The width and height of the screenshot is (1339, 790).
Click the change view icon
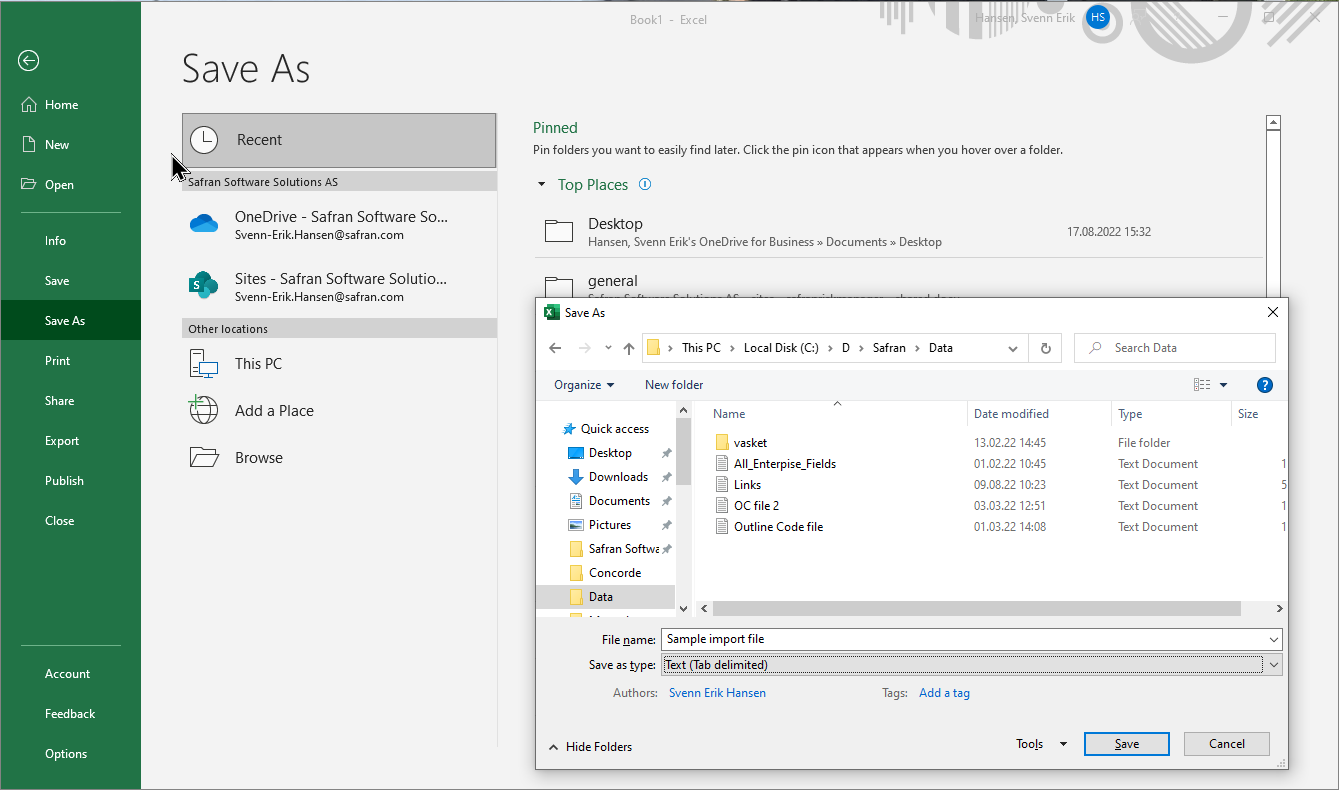[x=1202, y=385]
